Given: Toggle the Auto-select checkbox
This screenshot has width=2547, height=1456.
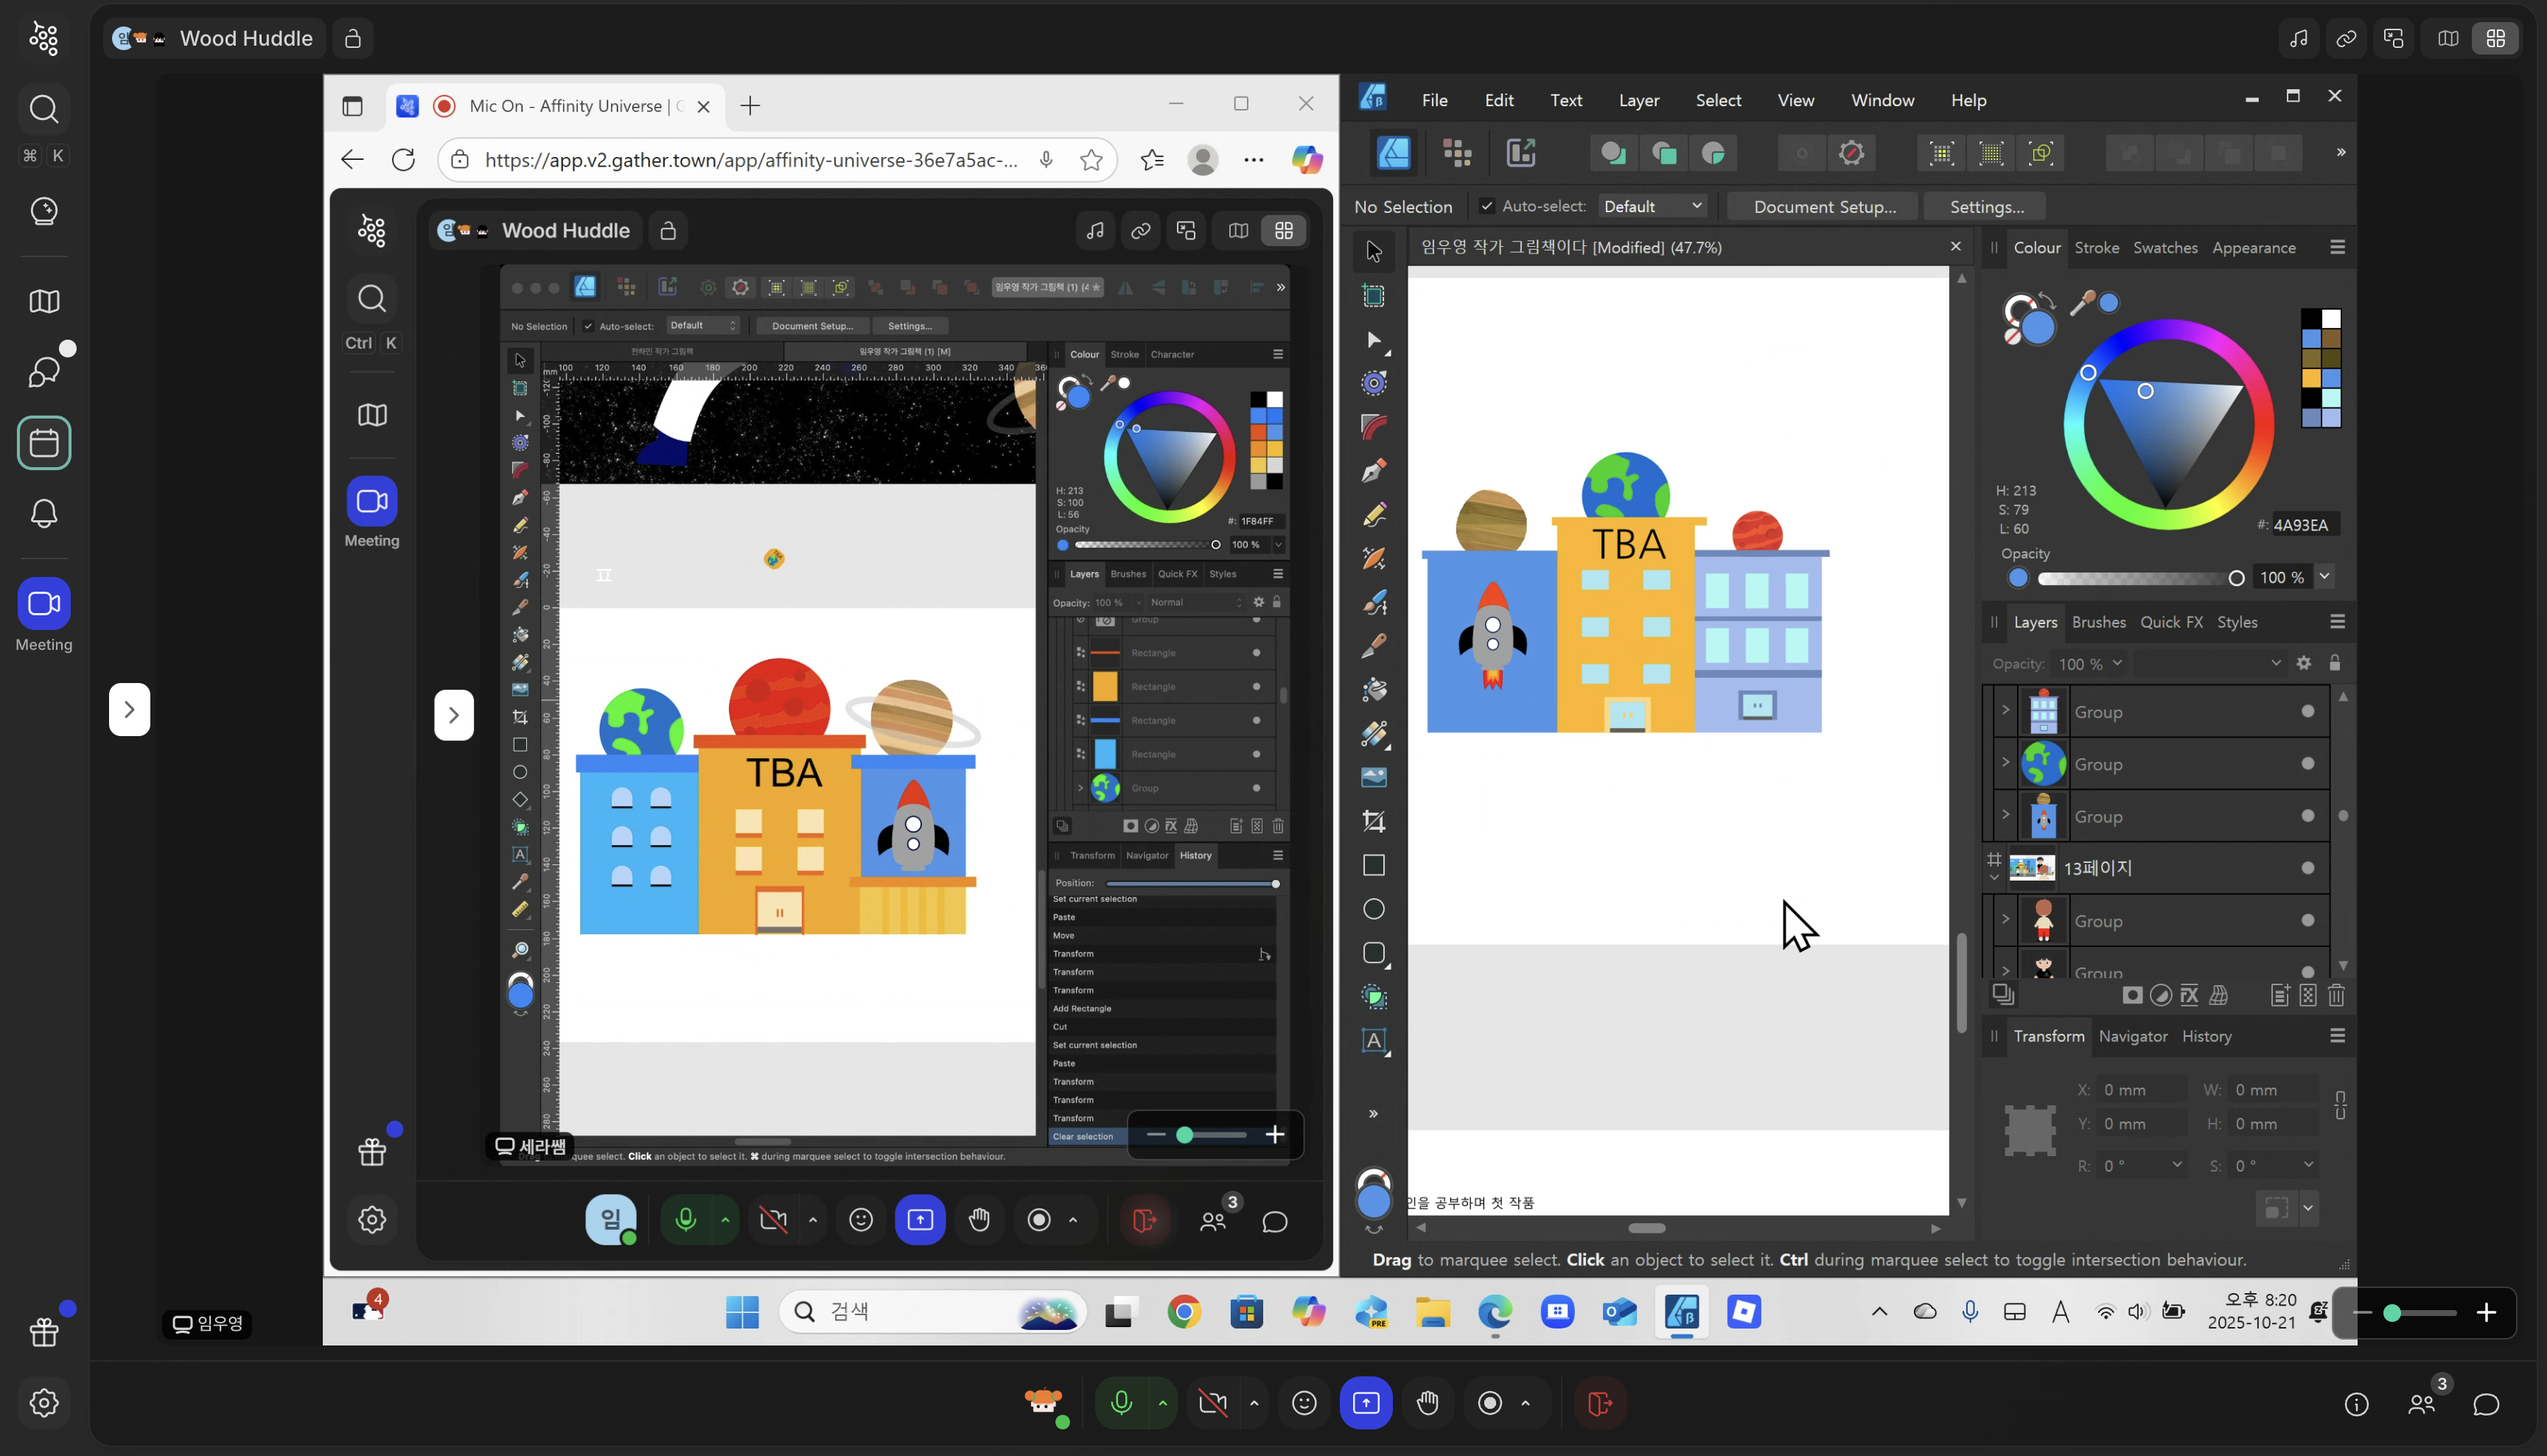Looking at the screenshot, I should (x=1487, y=206).
